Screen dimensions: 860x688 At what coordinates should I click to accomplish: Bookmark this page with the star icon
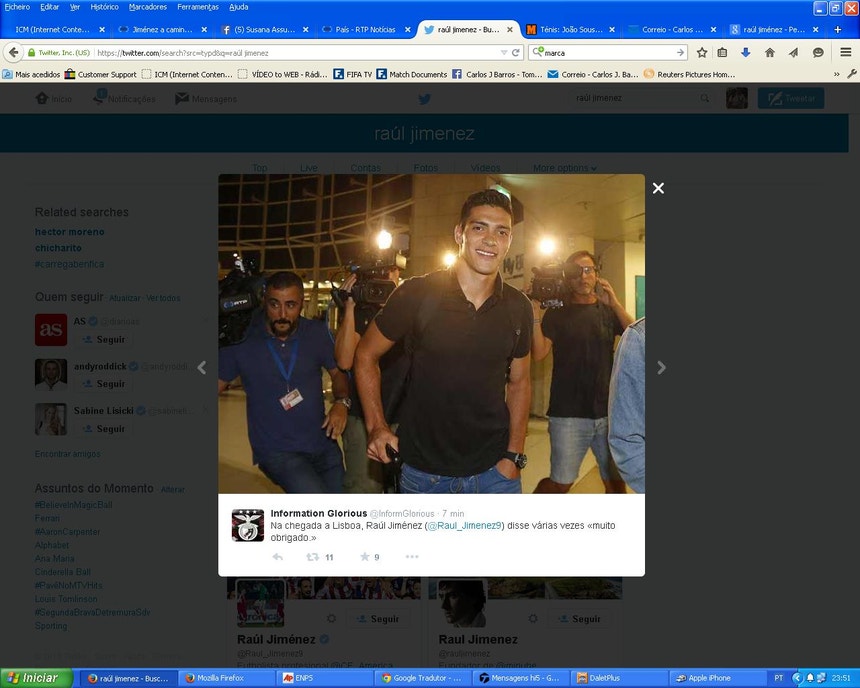click(702, 52)
